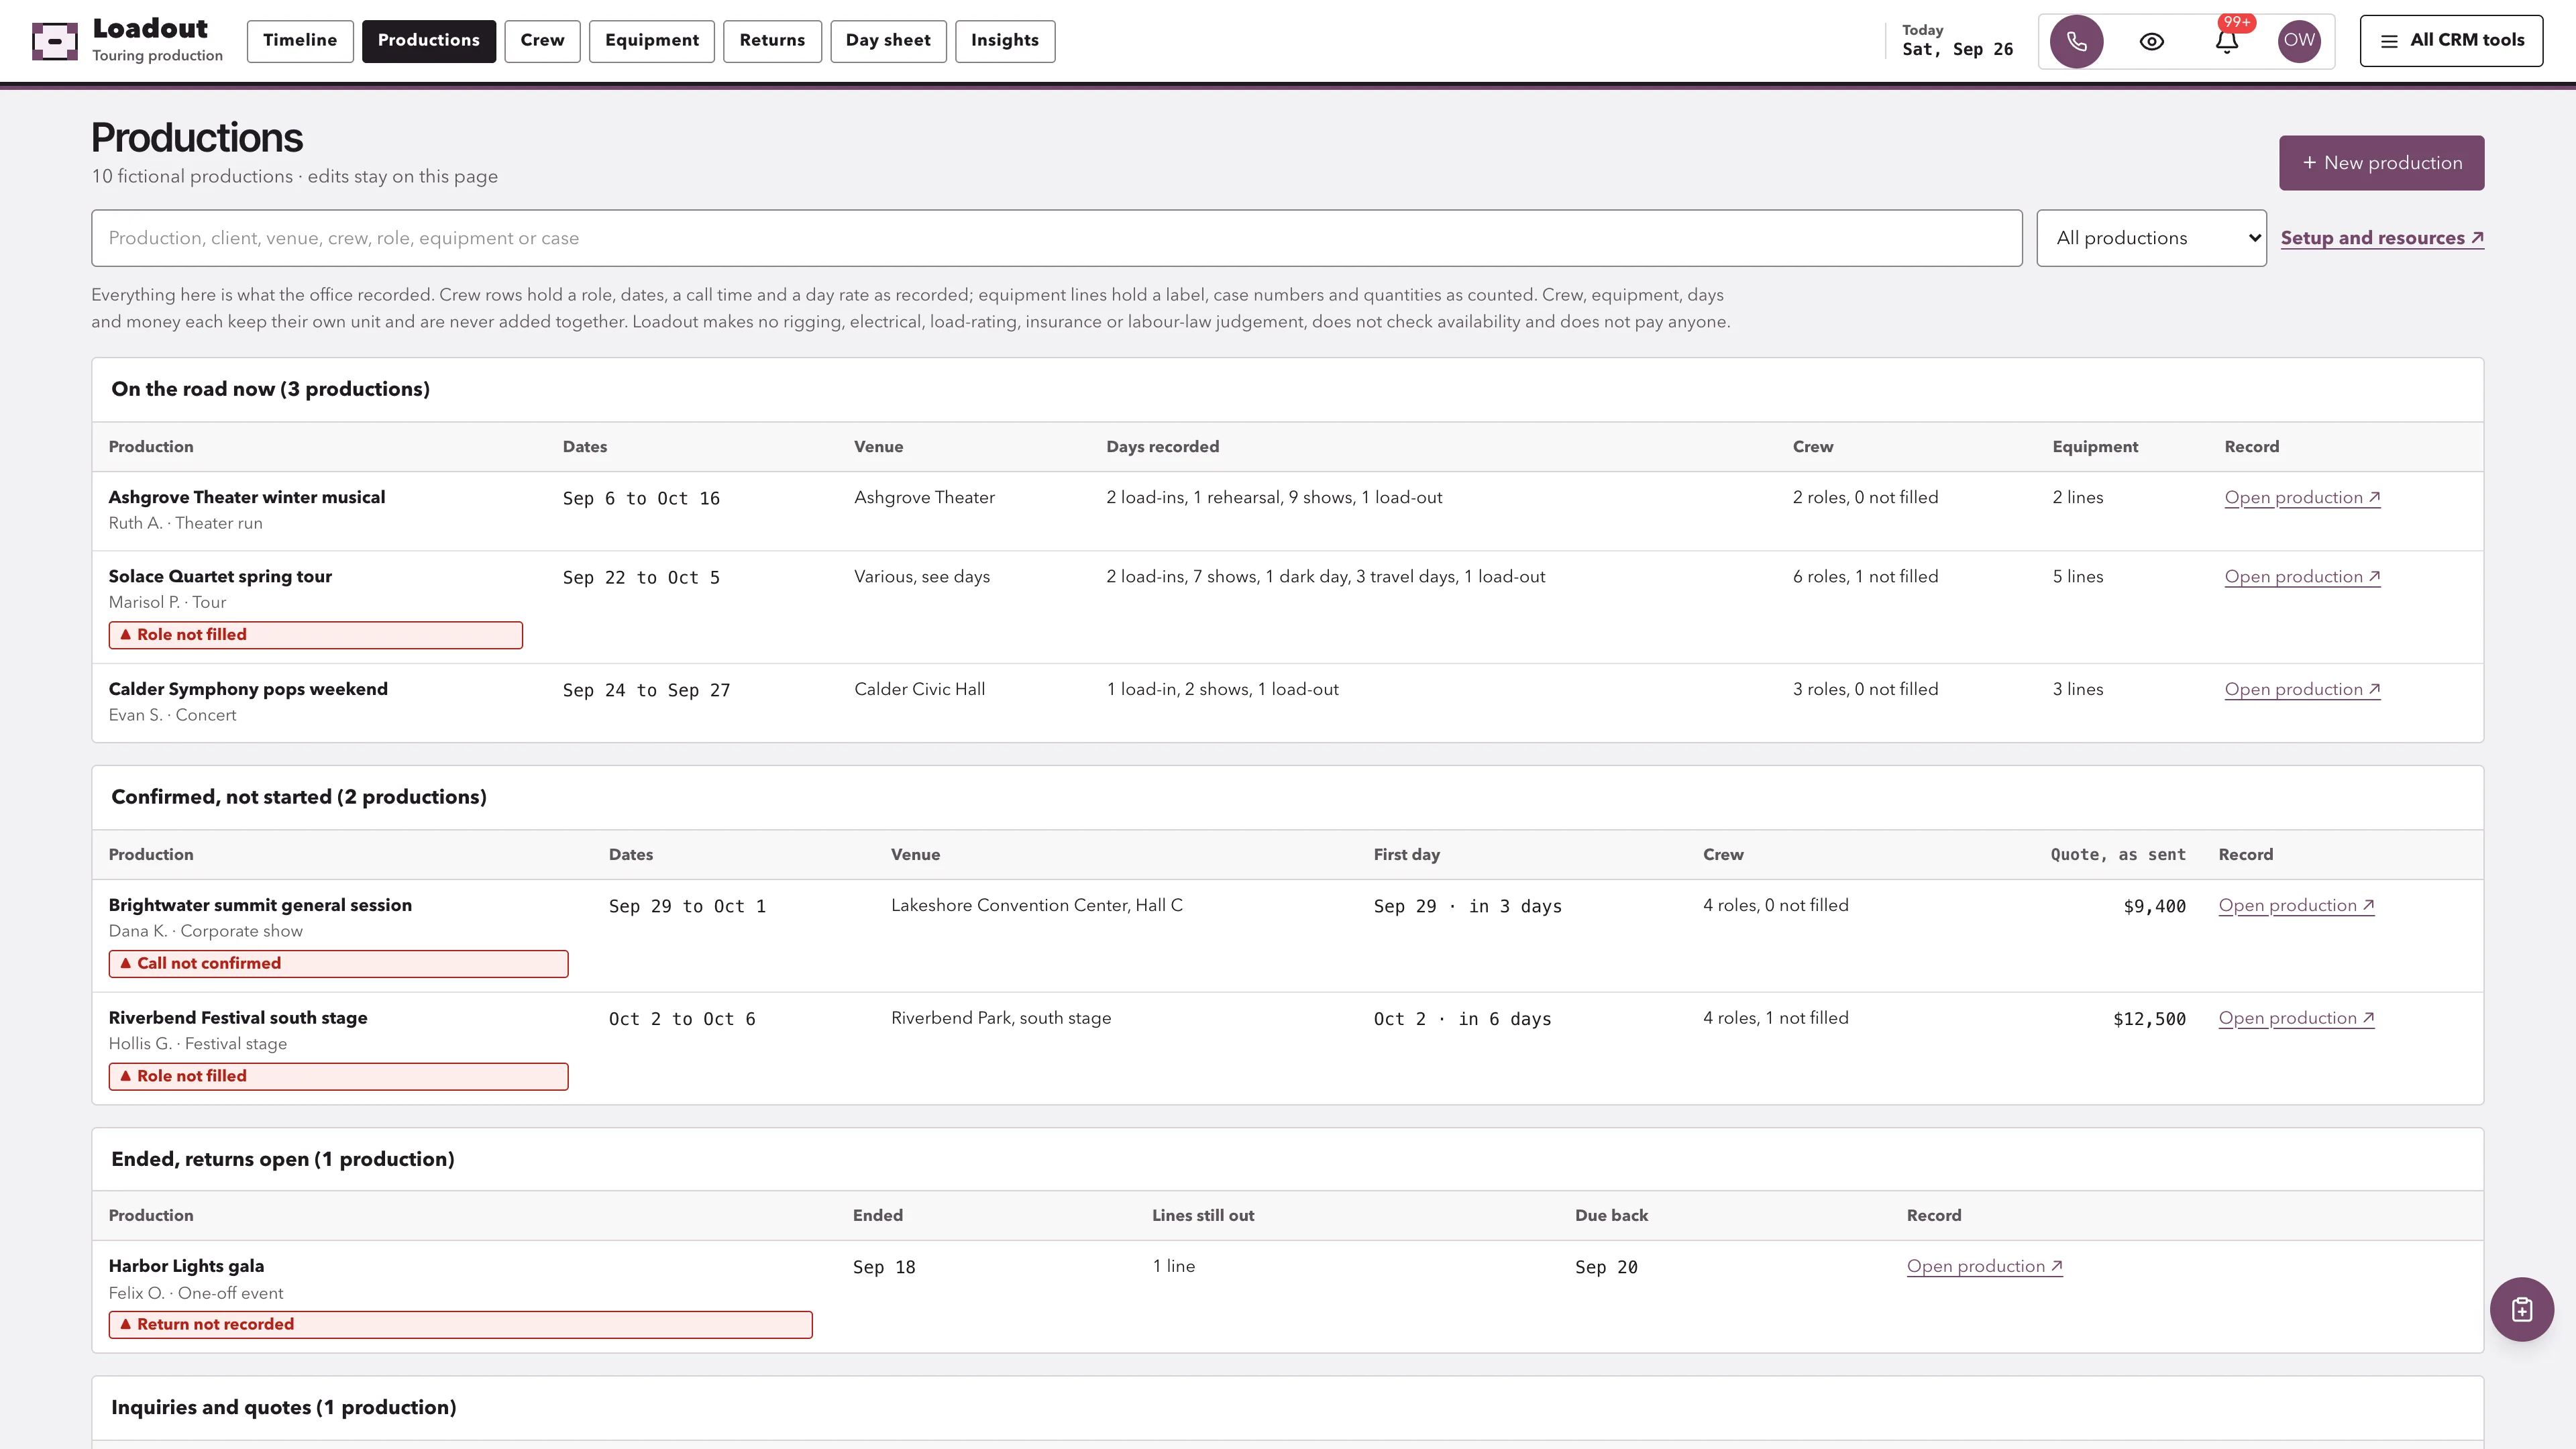
Task: Click the Call not confirmed badge
Action: click(338, 964)
